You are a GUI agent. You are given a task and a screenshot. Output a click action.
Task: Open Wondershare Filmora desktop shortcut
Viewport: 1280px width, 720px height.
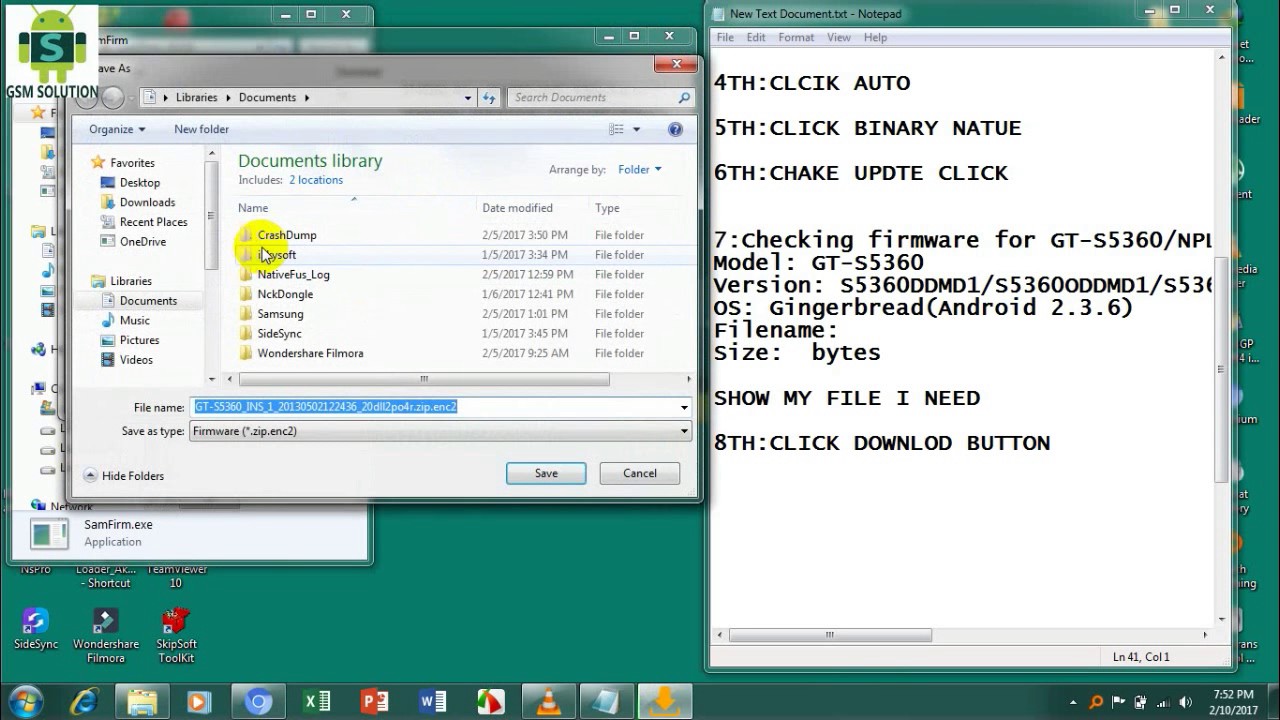pos(106,636)
